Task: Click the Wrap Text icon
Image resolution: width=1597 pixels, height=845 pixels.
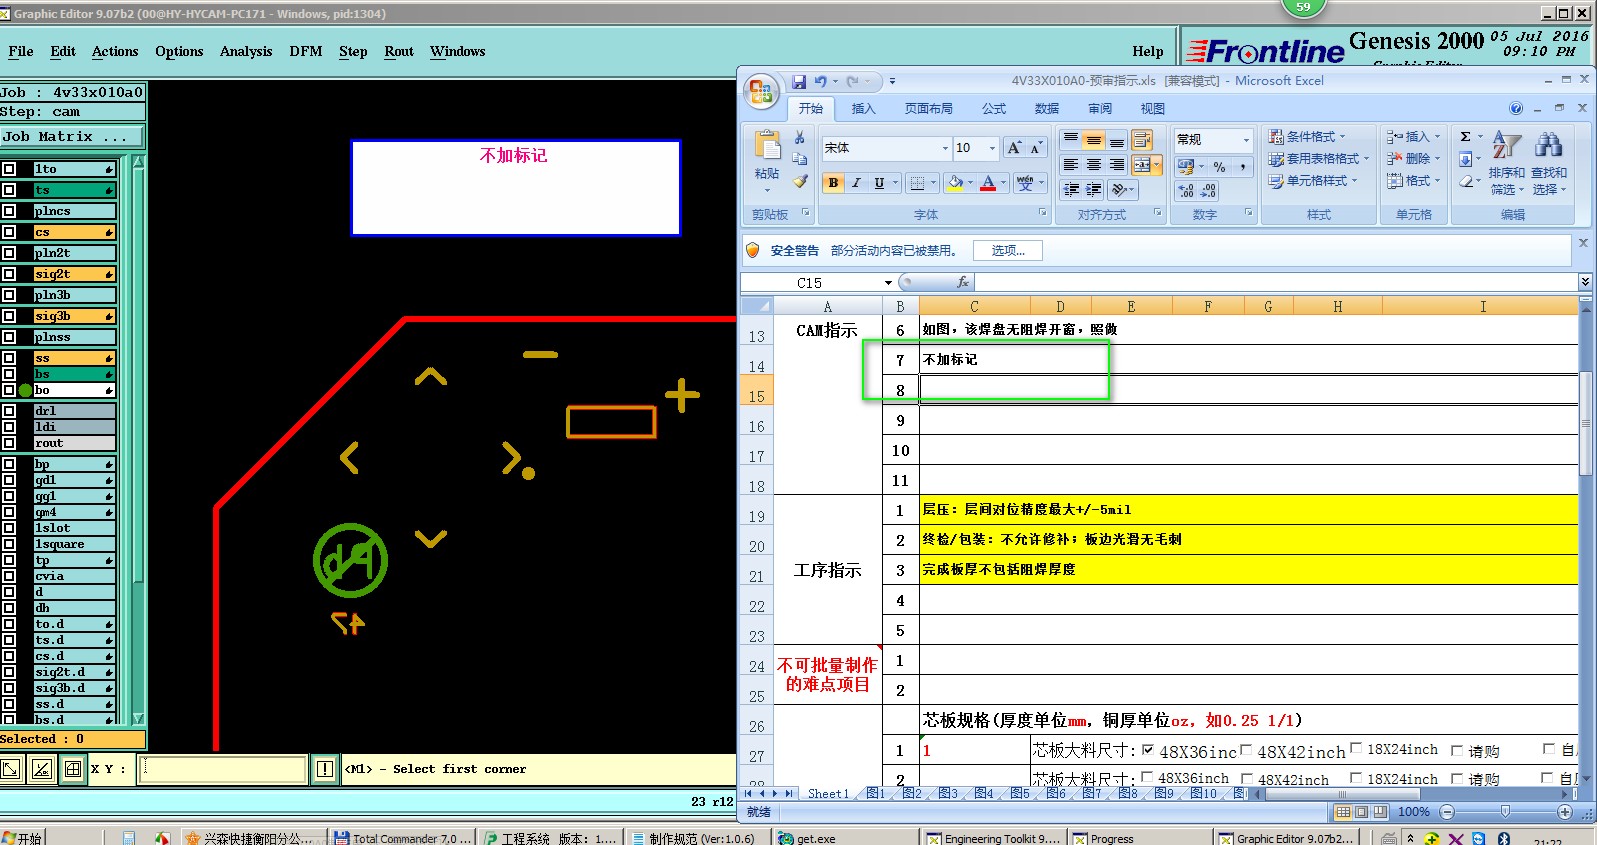Action: point(1142,140)
